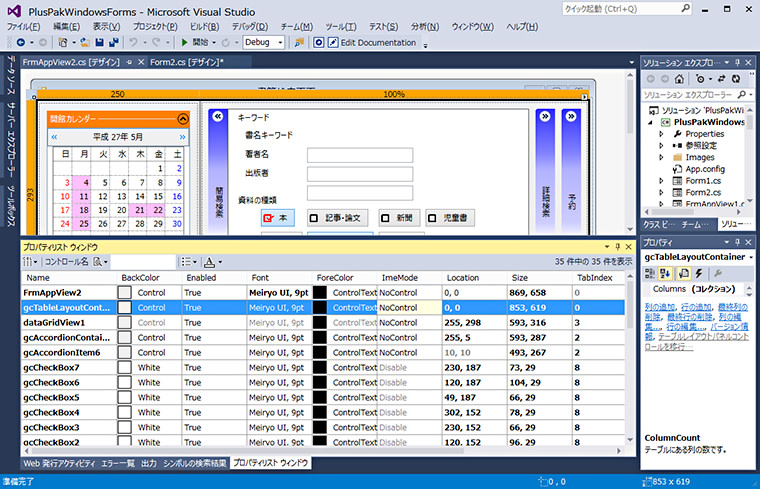Click BackColor swatch for gcCheckBox7 row
Screen dimensions: 760x489
pos(125,367)
